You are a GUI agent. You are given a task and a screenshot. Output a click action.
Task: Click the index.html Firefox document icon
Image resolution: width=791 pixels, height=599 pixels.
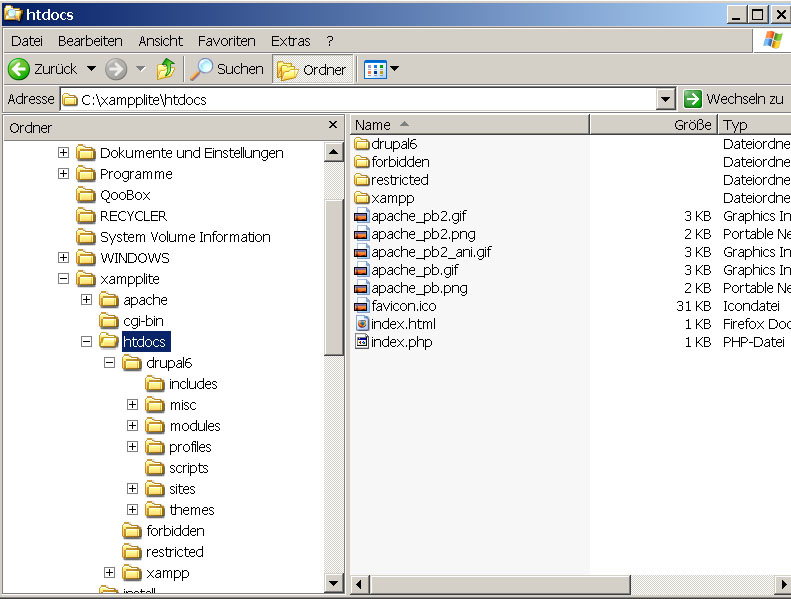tap(362, 324)
